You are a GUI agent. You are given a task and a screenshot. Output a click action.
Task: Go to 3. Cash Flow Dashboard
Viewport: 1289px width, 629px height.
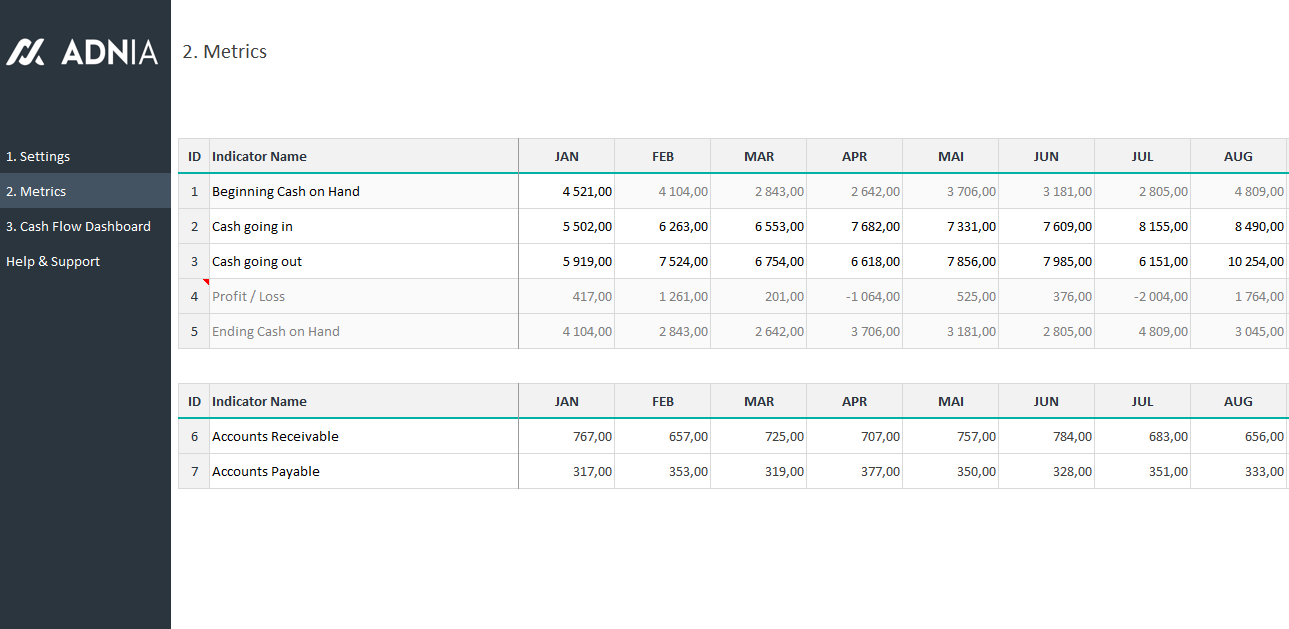(78, 226)
